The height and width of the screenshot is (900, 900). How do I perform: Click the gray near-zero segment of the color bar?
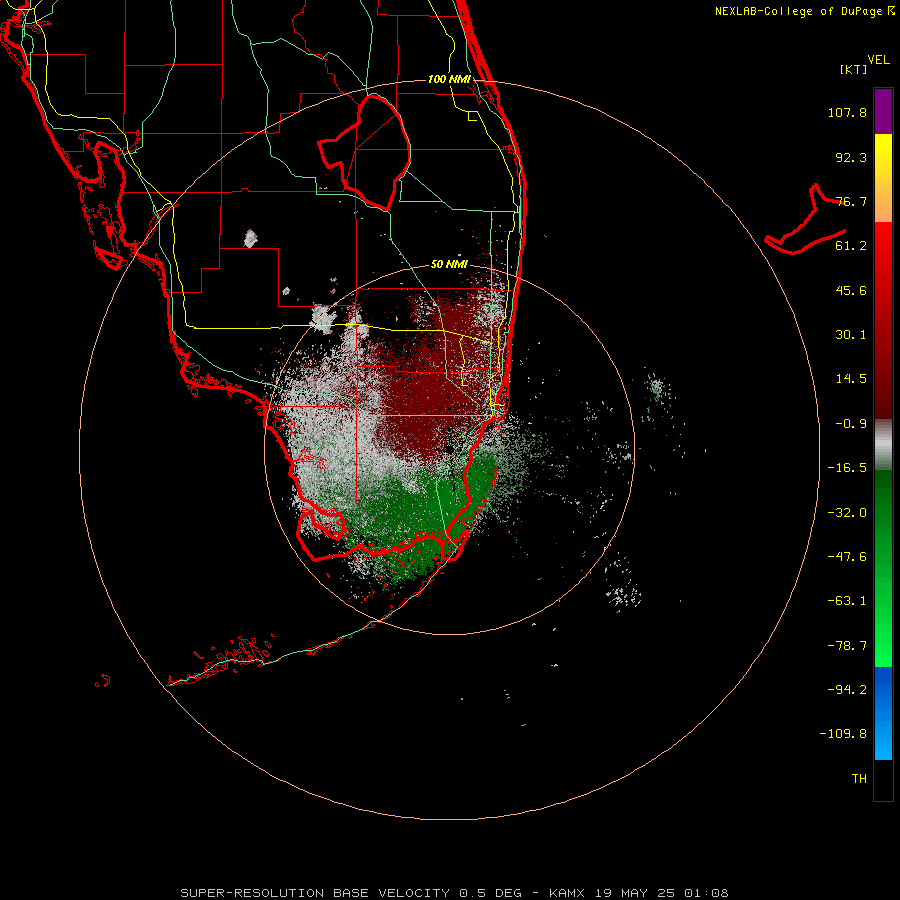tap(883, 442)
